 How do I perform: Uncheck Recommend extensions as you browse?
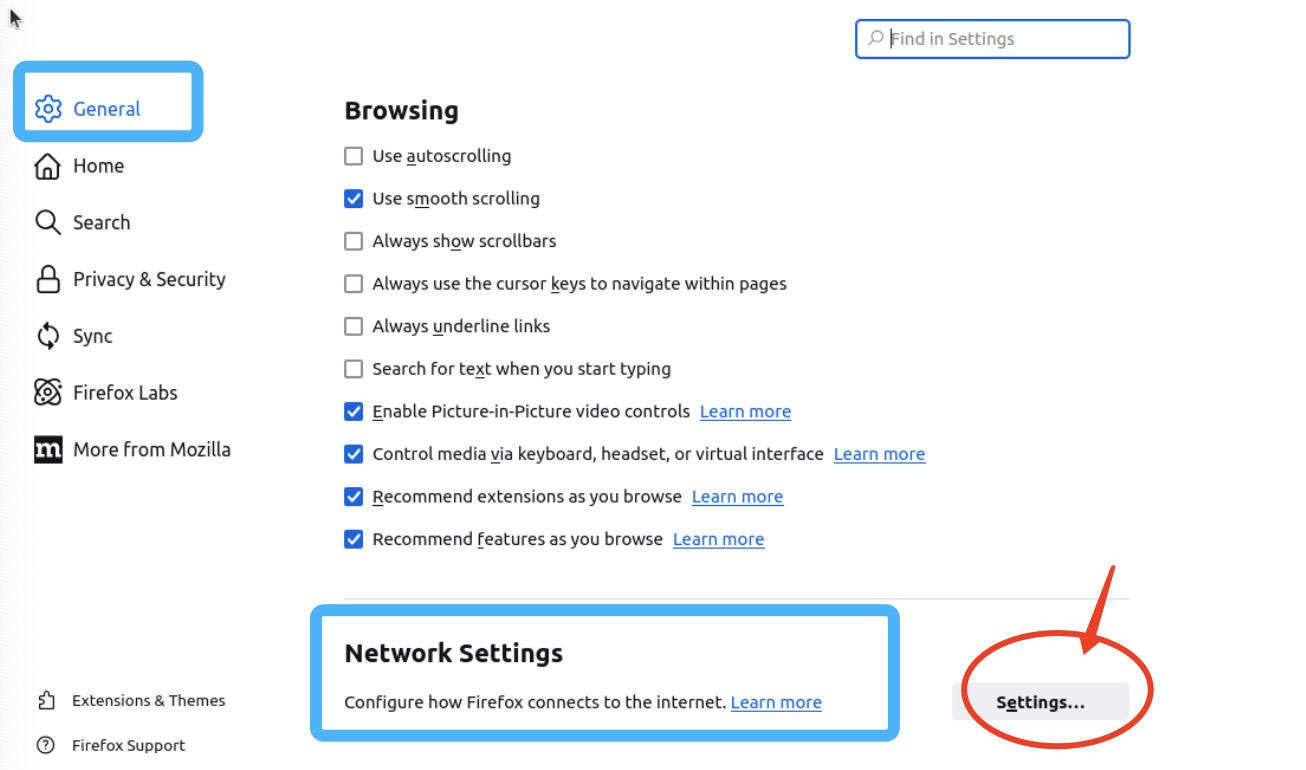tap(353, 497)
